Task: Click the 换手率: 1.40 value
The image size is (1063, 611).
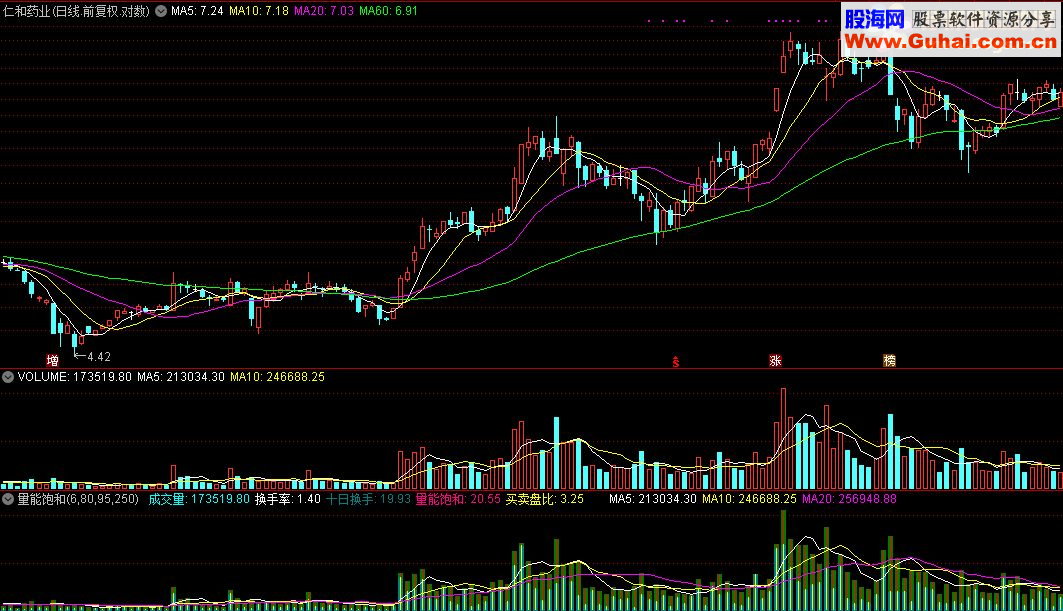Action: click(287, 499)
